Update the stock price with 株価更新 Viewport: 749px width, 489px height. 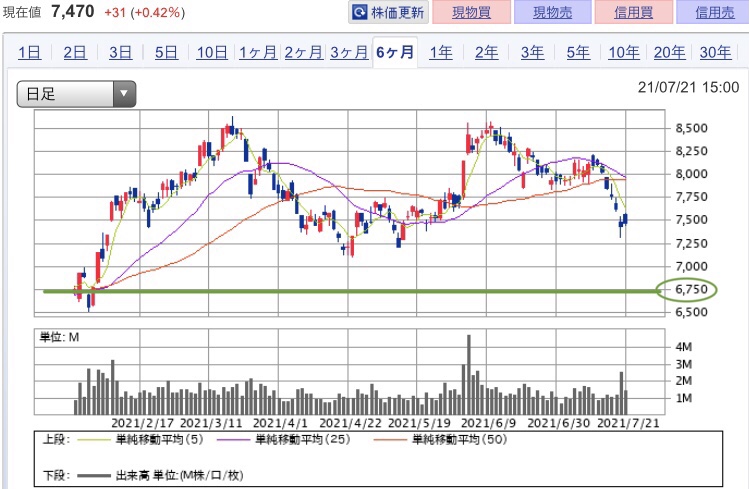(x=388, y=12)
